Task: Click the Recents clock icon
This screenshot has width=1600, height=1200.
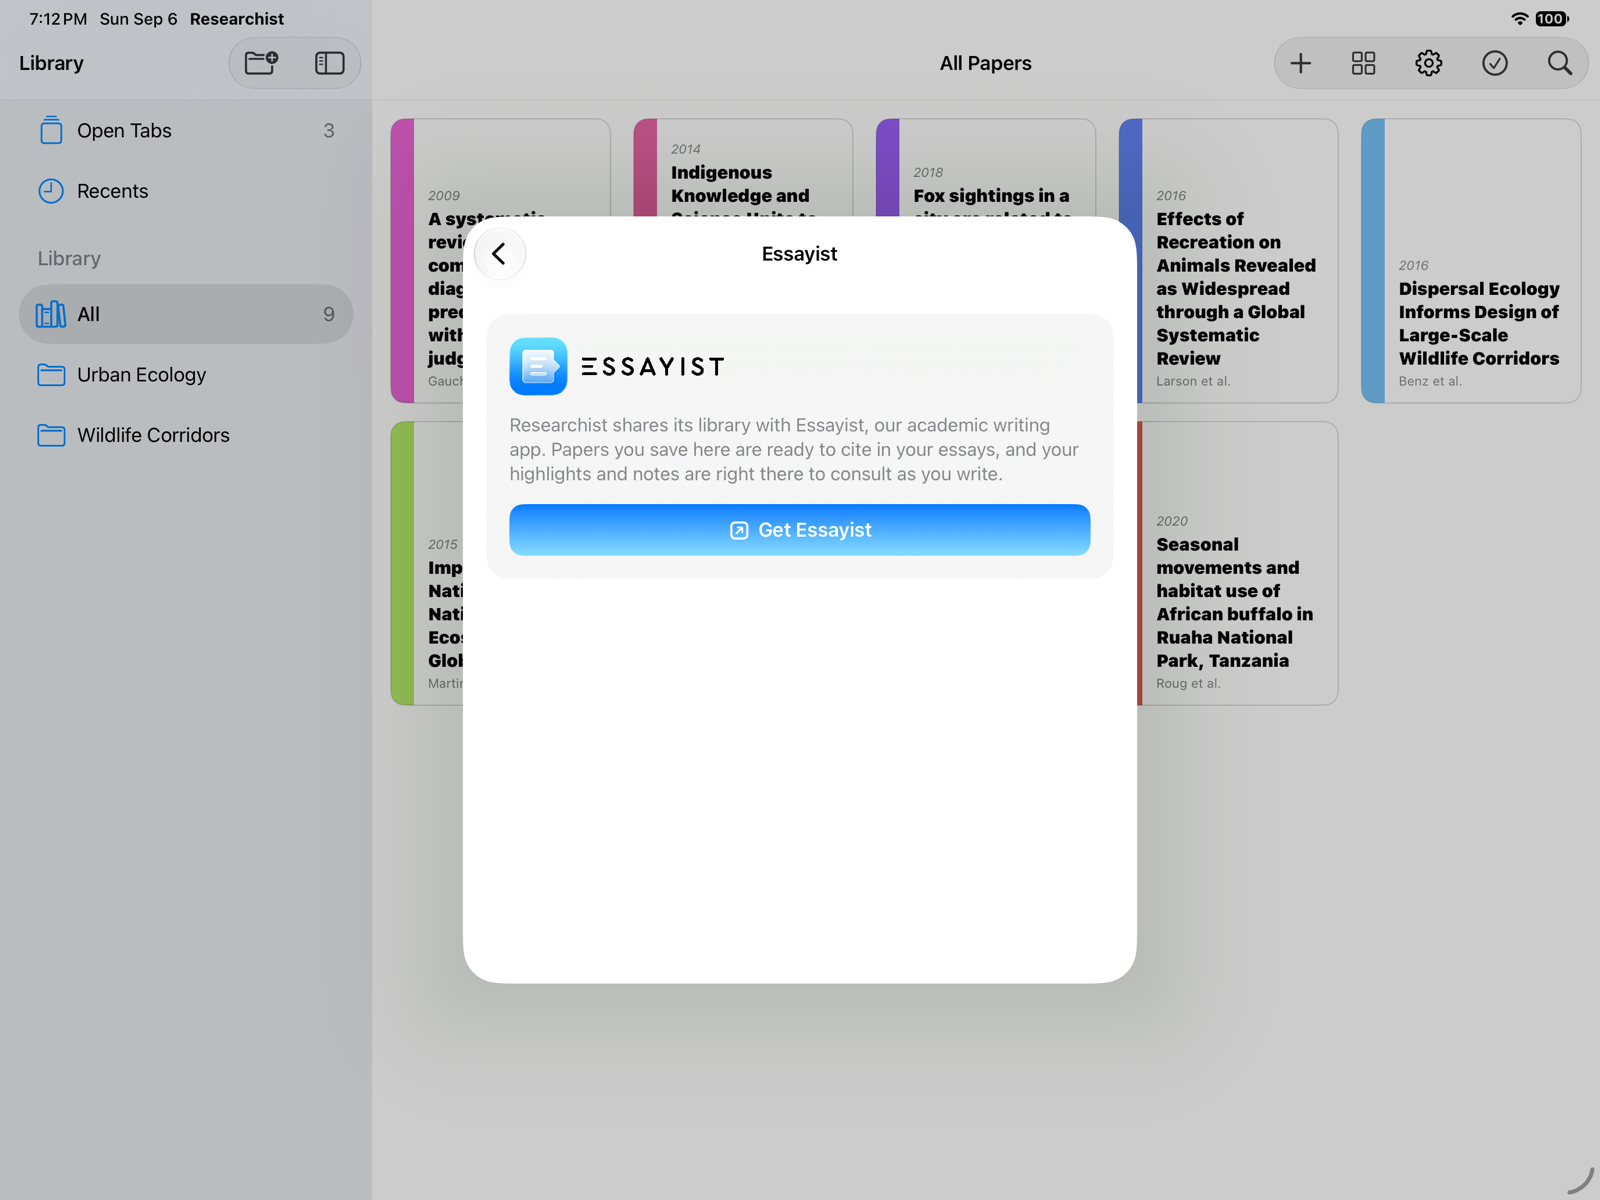Action: click(x=51, y=191)
